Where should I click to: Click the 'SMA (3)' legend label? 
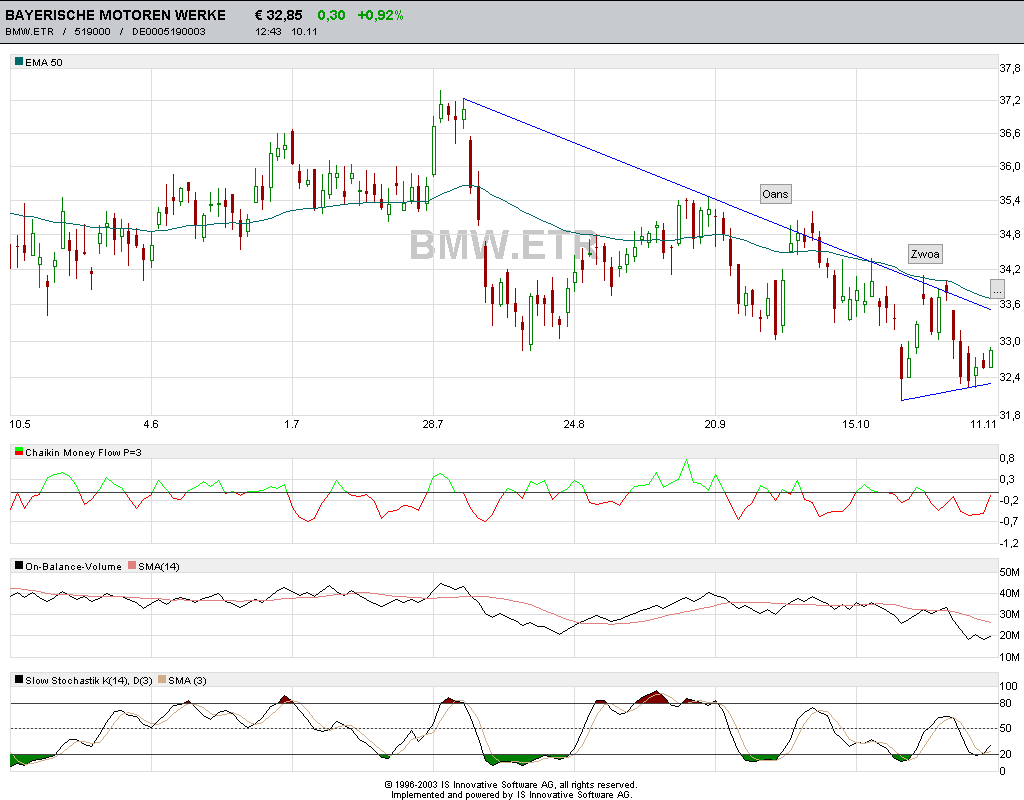click(187, 680)
